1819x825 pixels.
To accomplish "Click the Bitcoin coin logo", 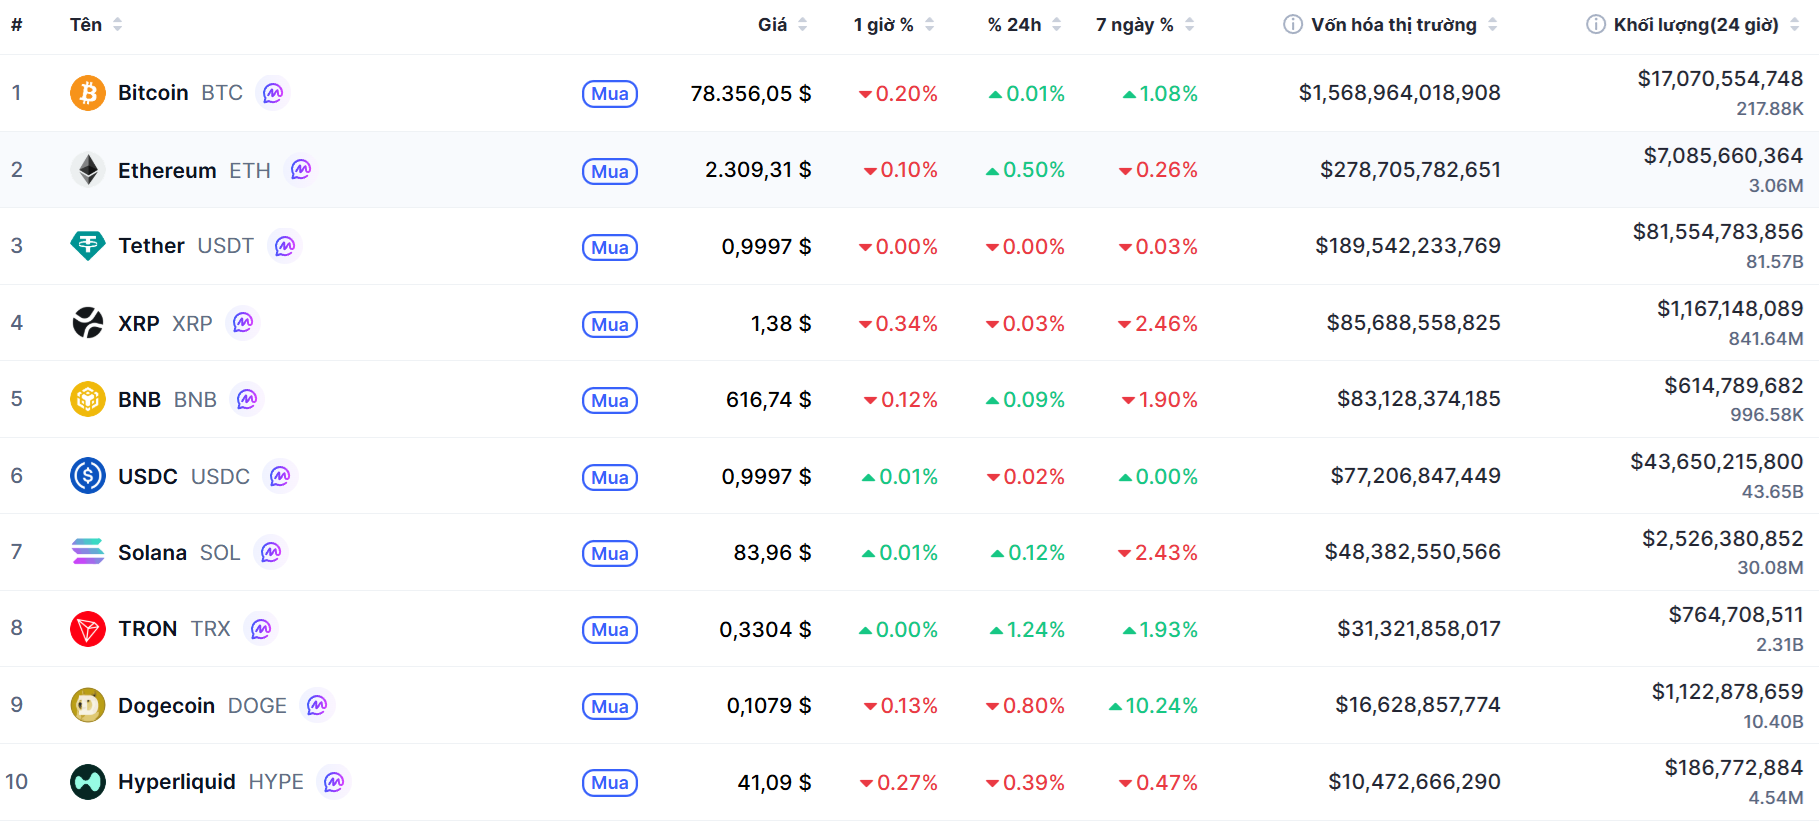I will click(x=88, y=93).
